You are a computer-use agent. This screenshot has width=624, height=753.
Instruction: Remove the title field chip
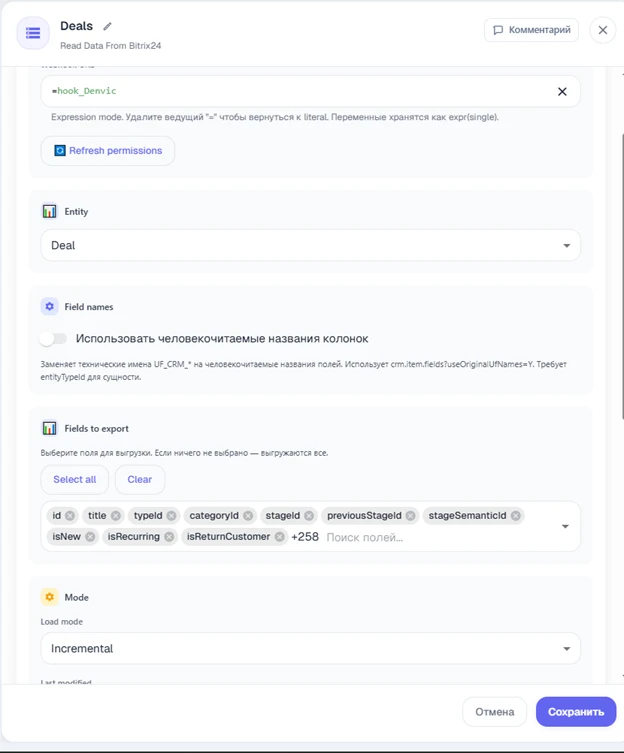[116, 516]
